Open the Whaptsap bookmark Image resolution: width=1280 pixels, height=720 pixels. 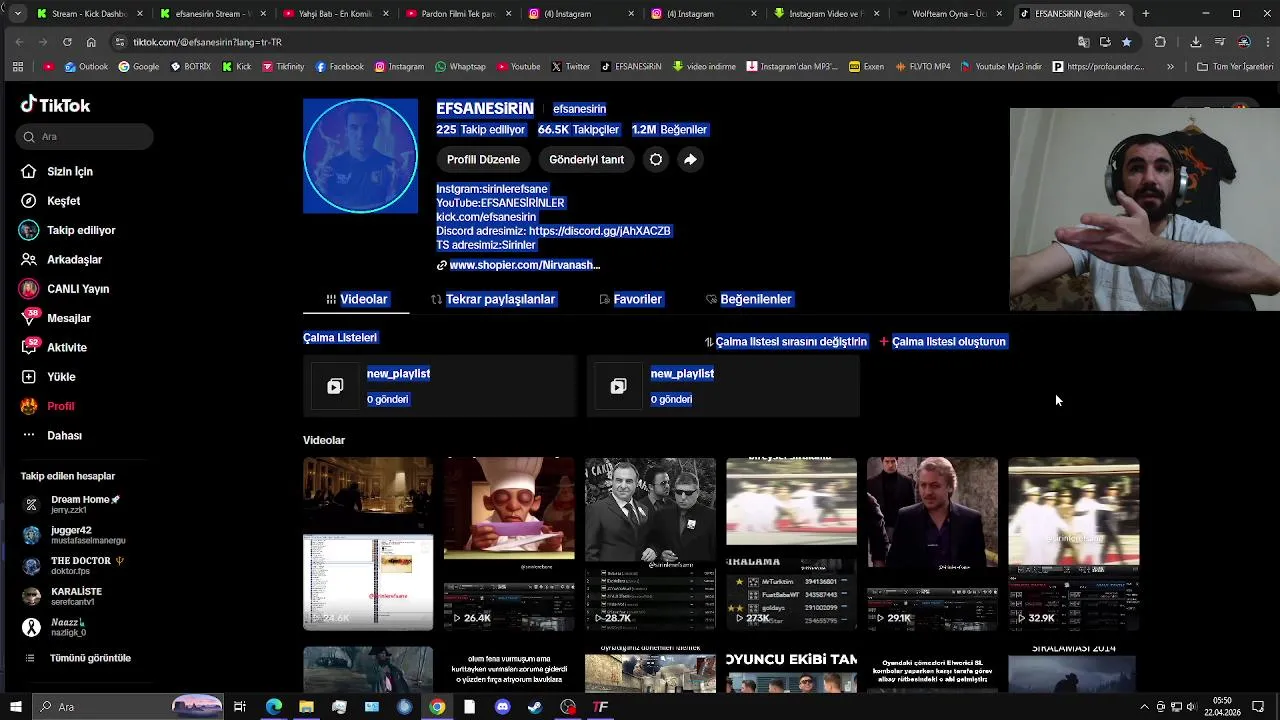[460, 67]
